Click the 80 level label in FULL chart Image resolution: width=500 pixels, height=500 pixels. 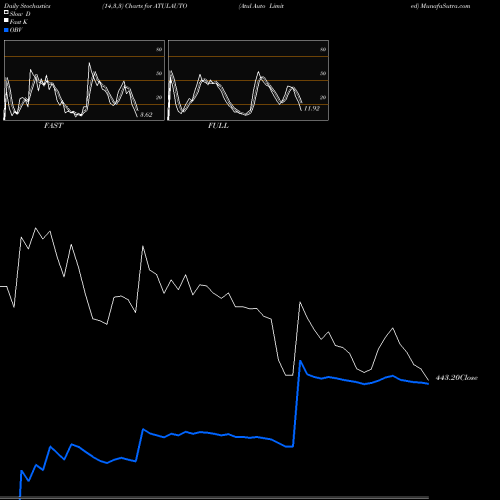coord(323,49)
